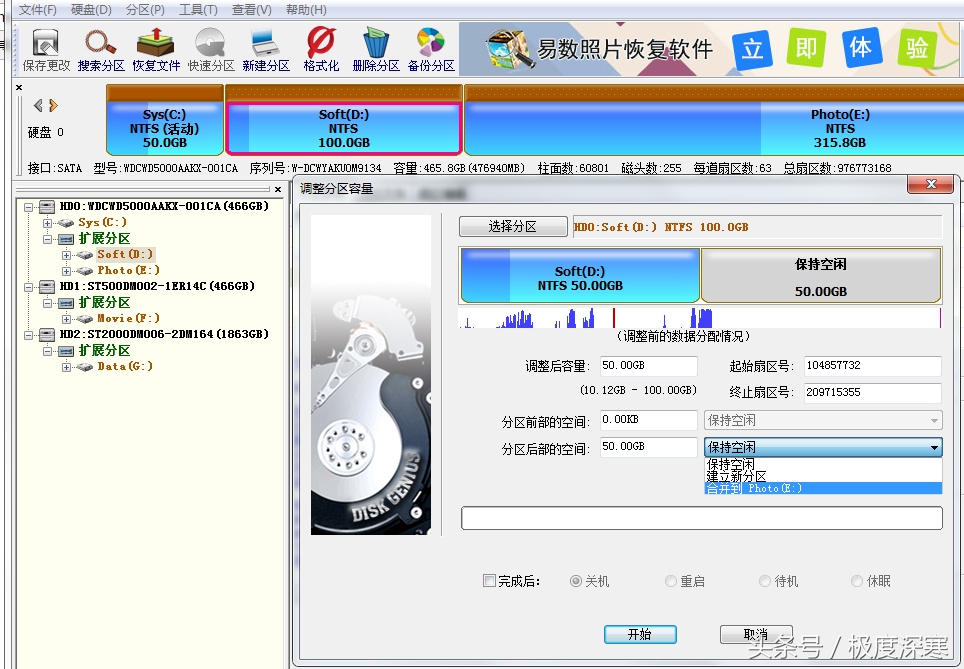
Task: Open the rear space (分区后部的空间) dropdown arrow
Action: tap(934, 448)
